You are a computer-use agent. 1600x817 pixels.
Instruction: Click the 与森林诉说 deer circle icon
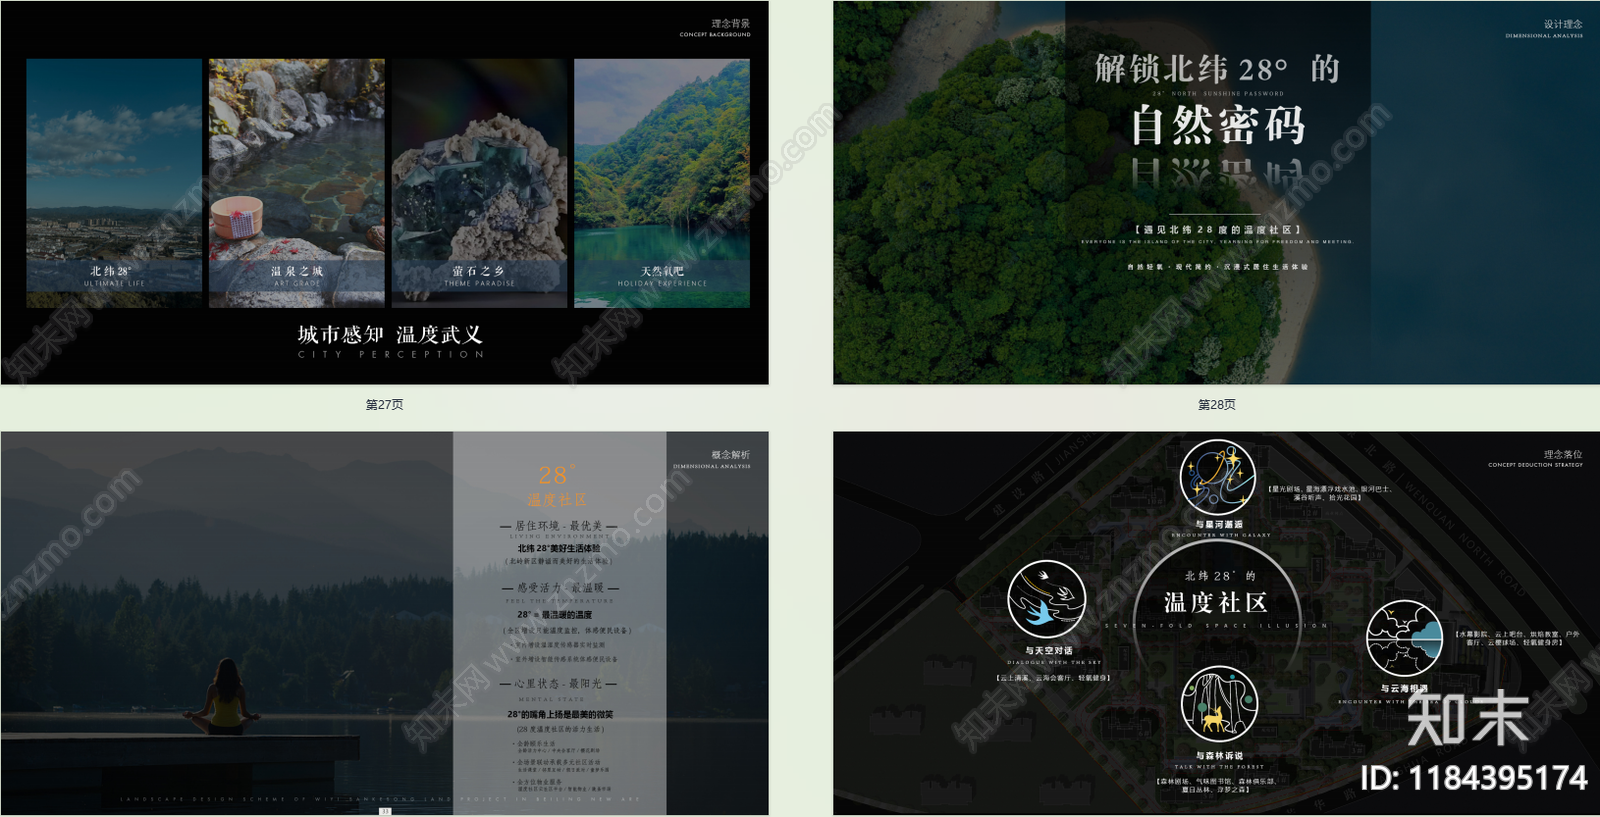1219,704
